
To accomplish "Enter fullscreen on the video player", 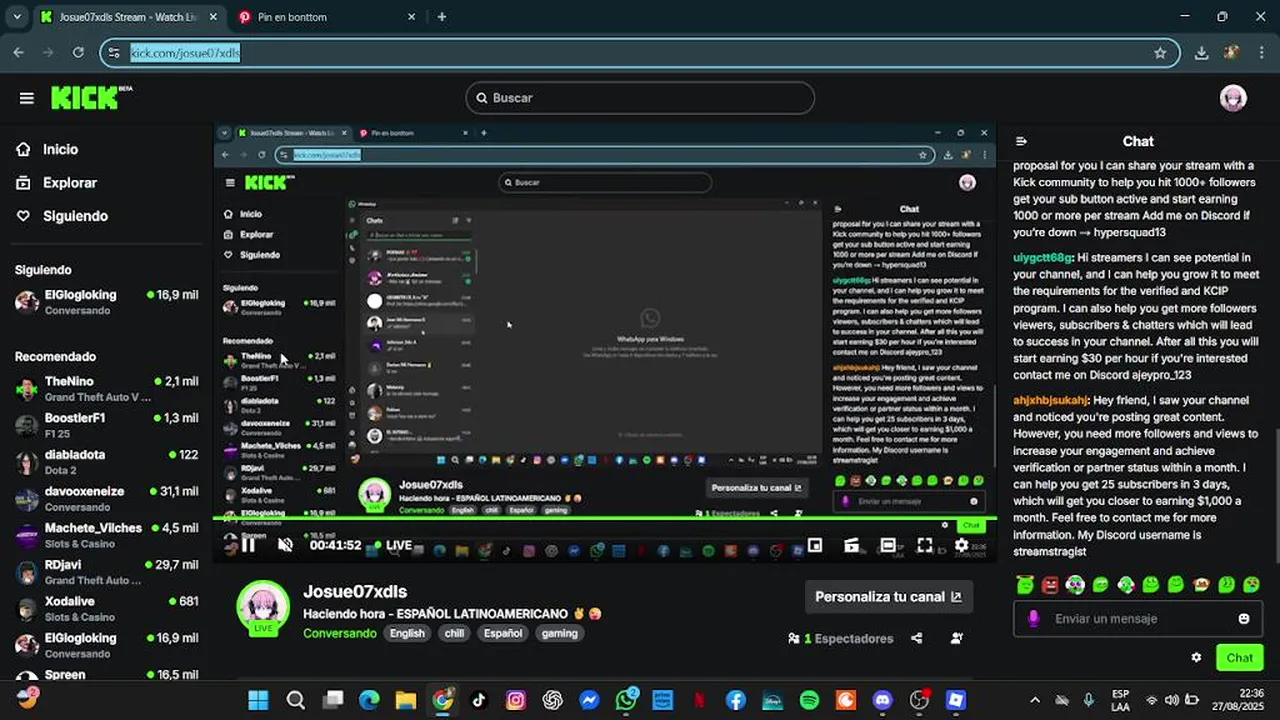I will [925, 545].
